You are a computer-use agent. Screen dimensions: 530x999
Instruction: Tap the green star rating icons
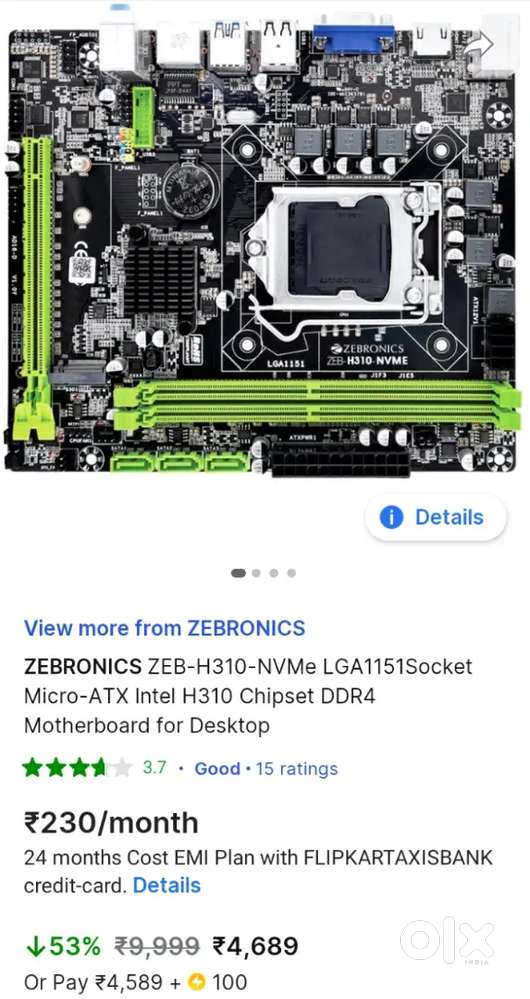tap(77, 768)
